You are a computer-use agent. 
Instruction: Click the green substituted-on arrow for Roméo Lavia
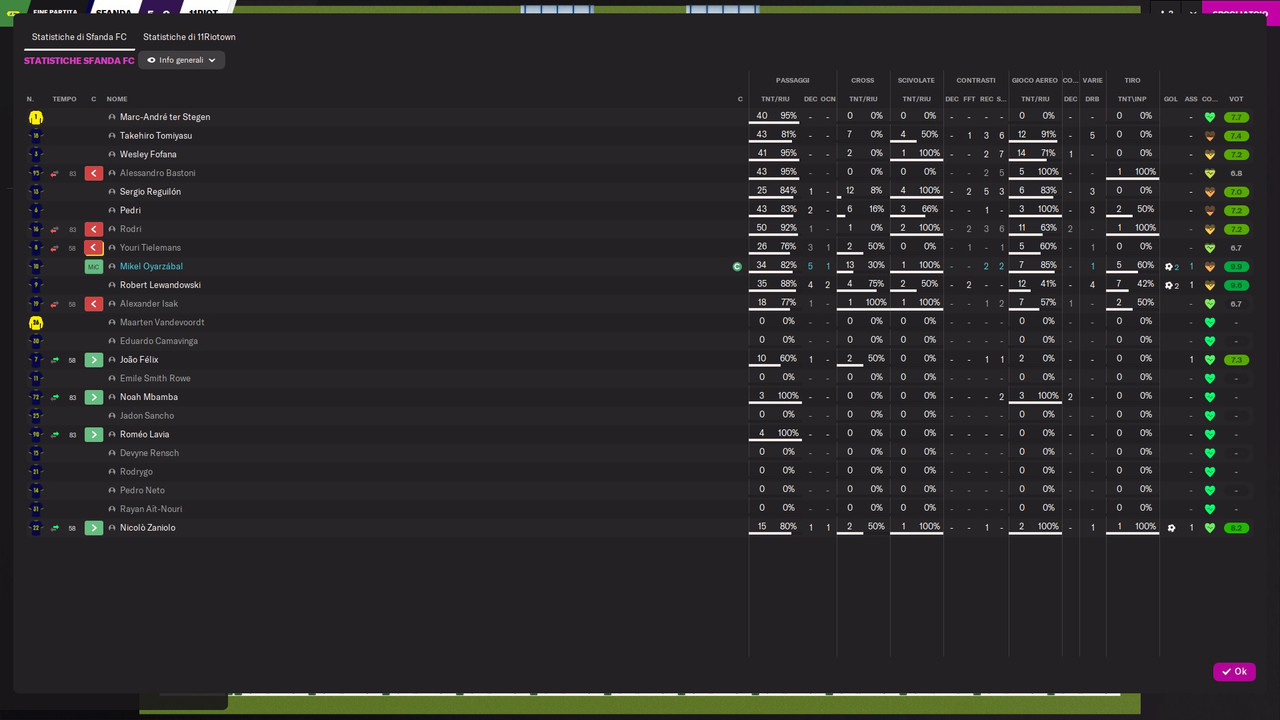pyautogui.click(x=94, y=435)
